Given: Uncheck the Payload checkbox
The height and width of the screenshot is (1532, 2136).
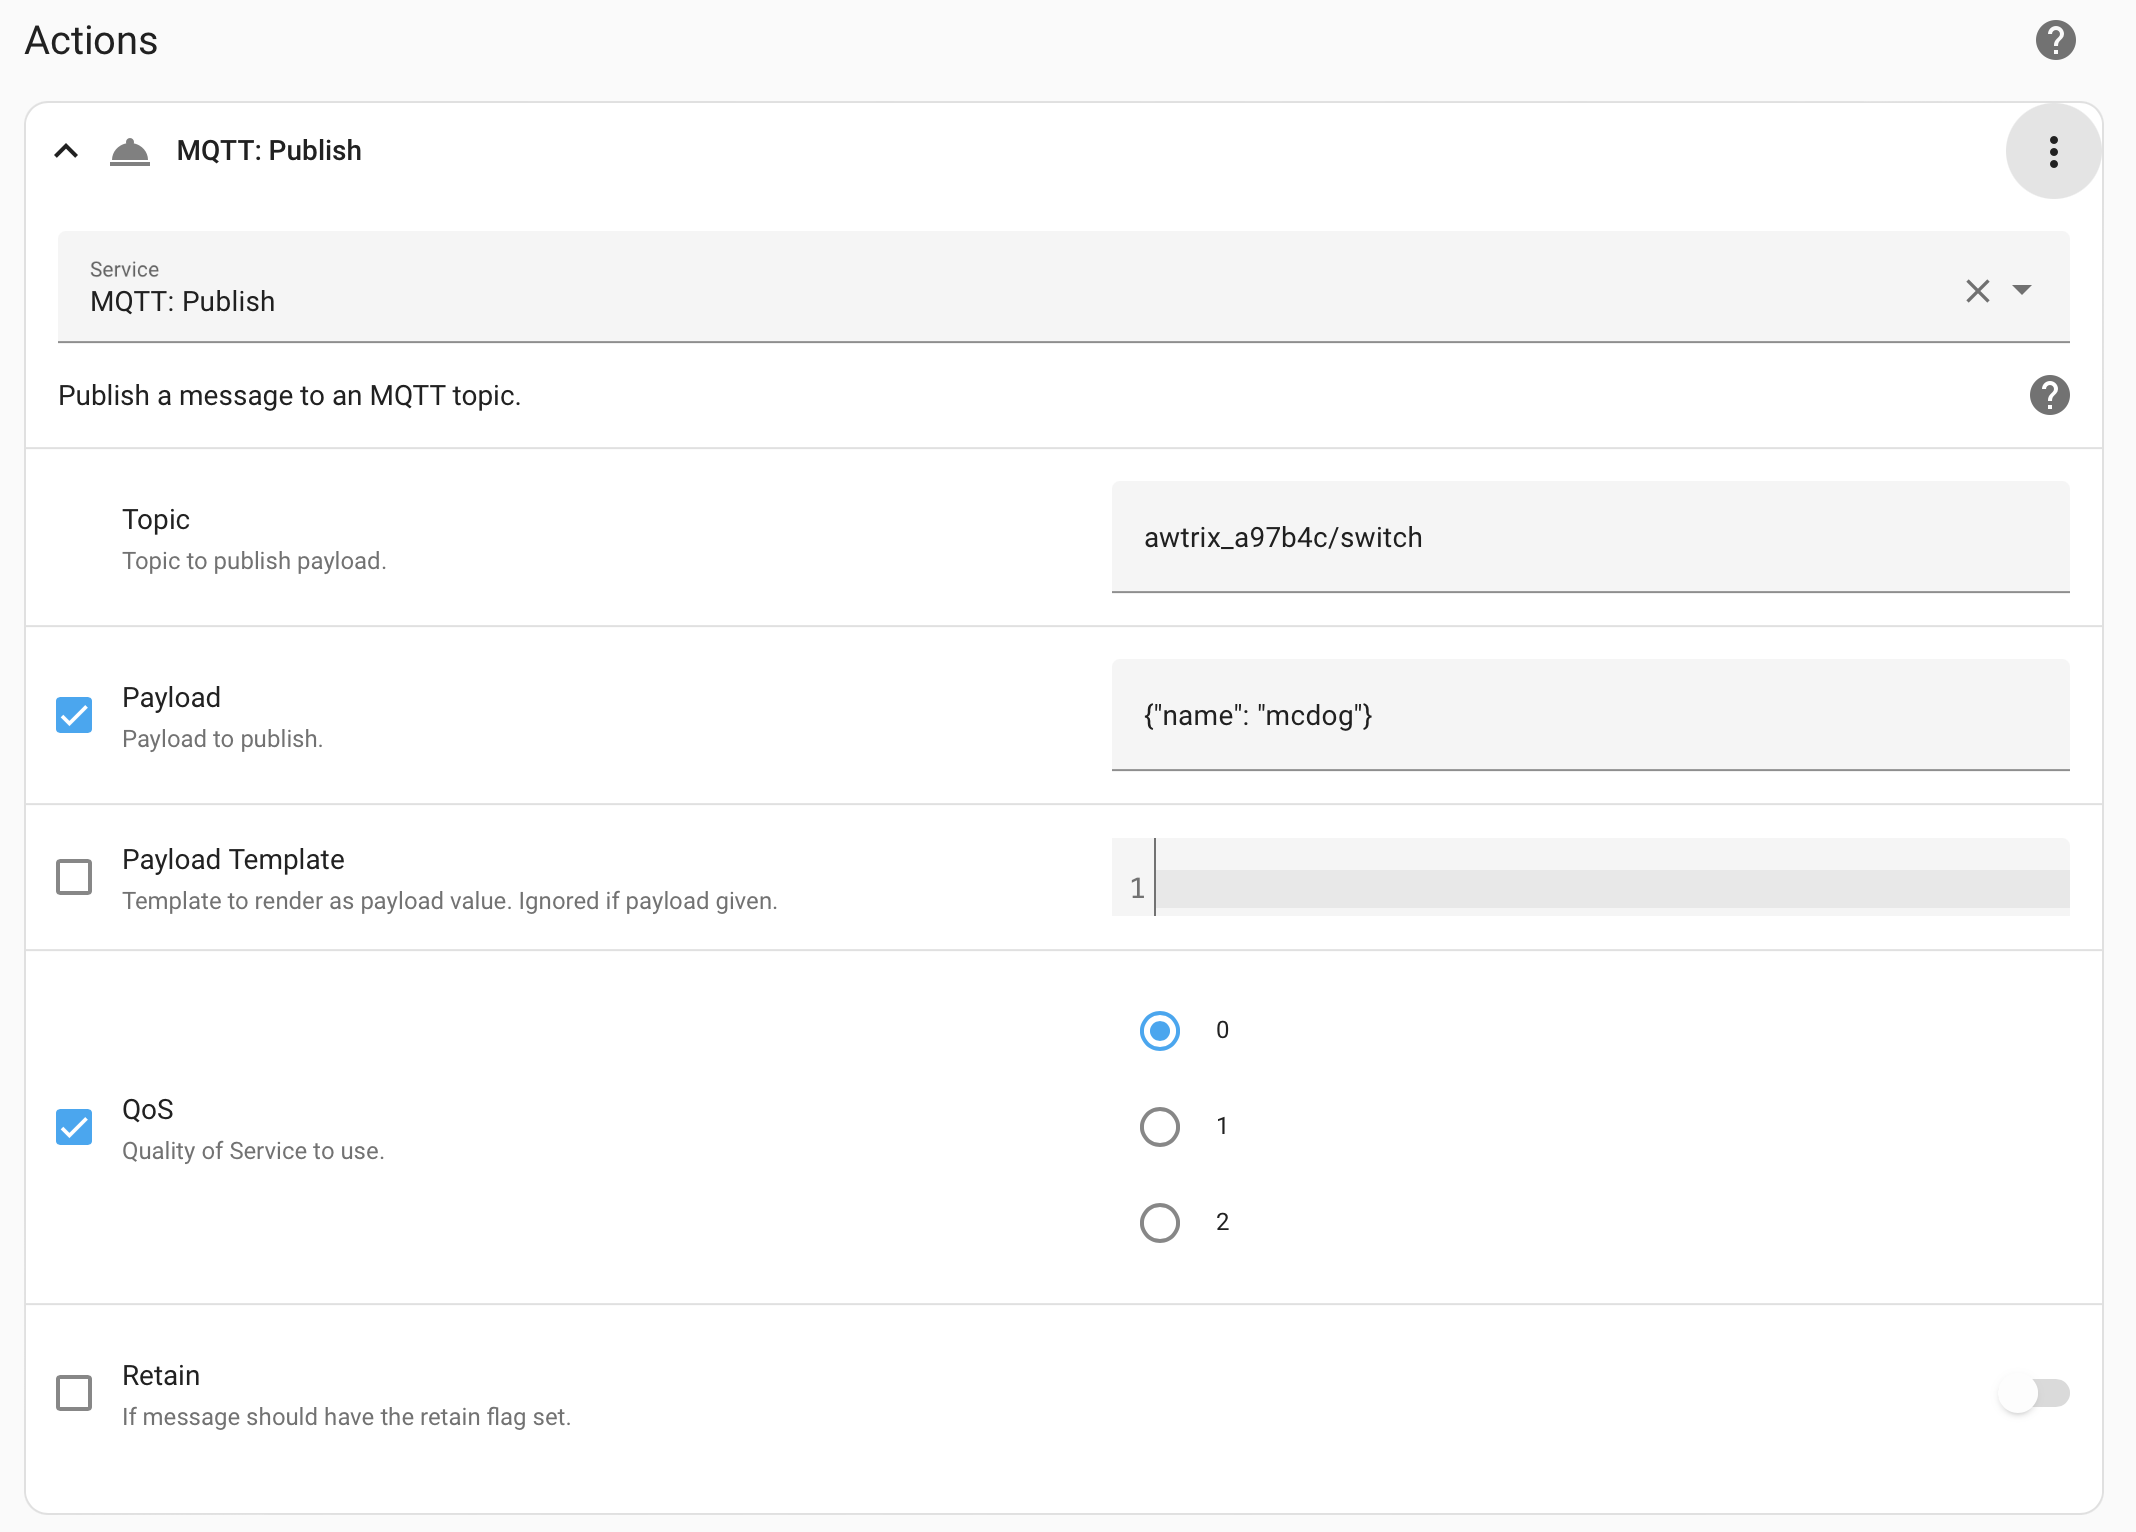Looking at the screenshot, I should click(x=74, y=715).
